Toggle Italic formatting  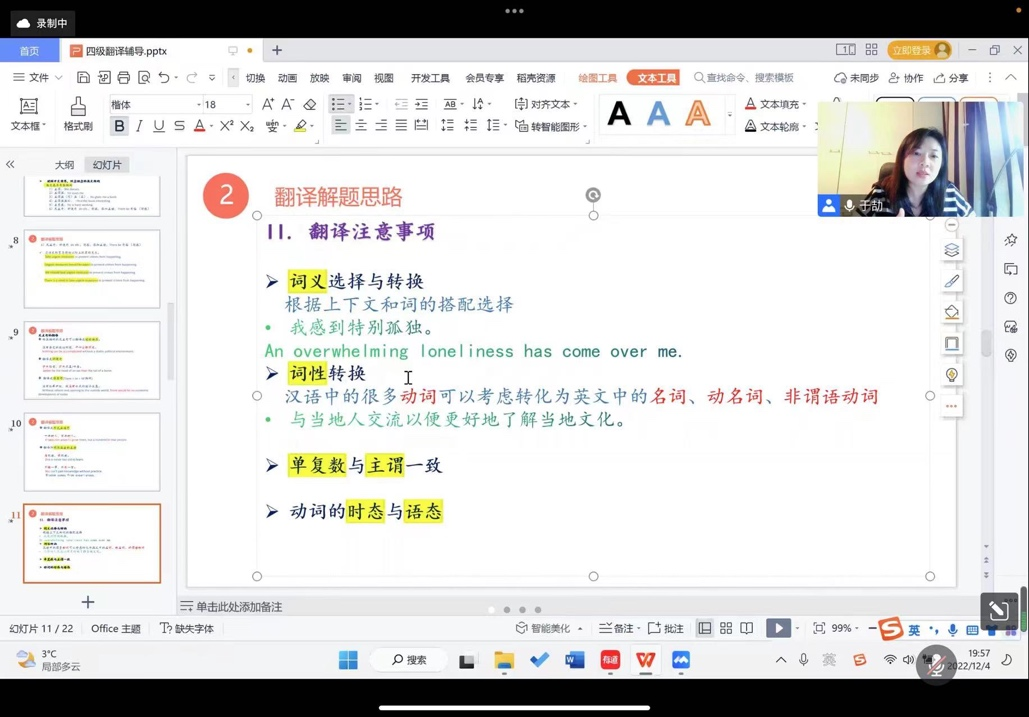click(x=139, y=127)
